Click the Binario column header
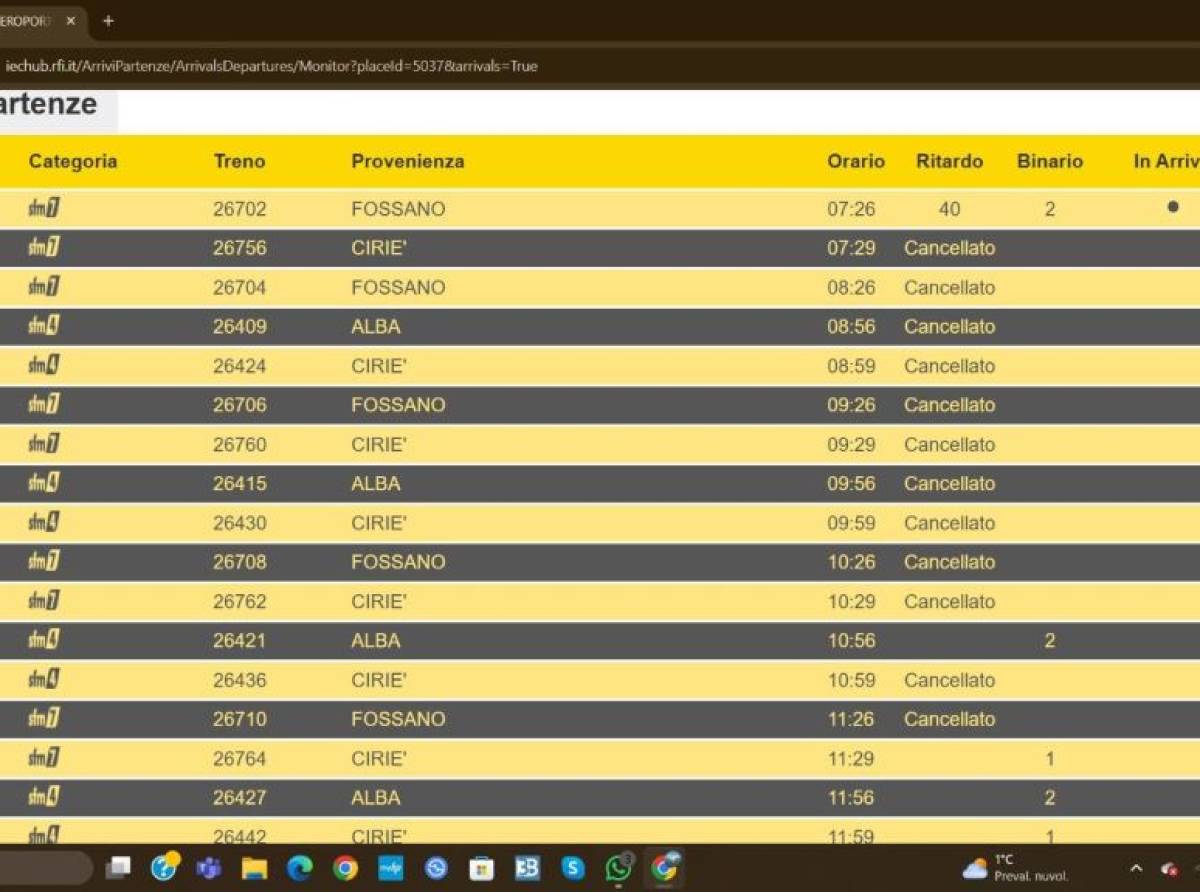Screen dimensions: 1200x892 tap(1050, 161)
